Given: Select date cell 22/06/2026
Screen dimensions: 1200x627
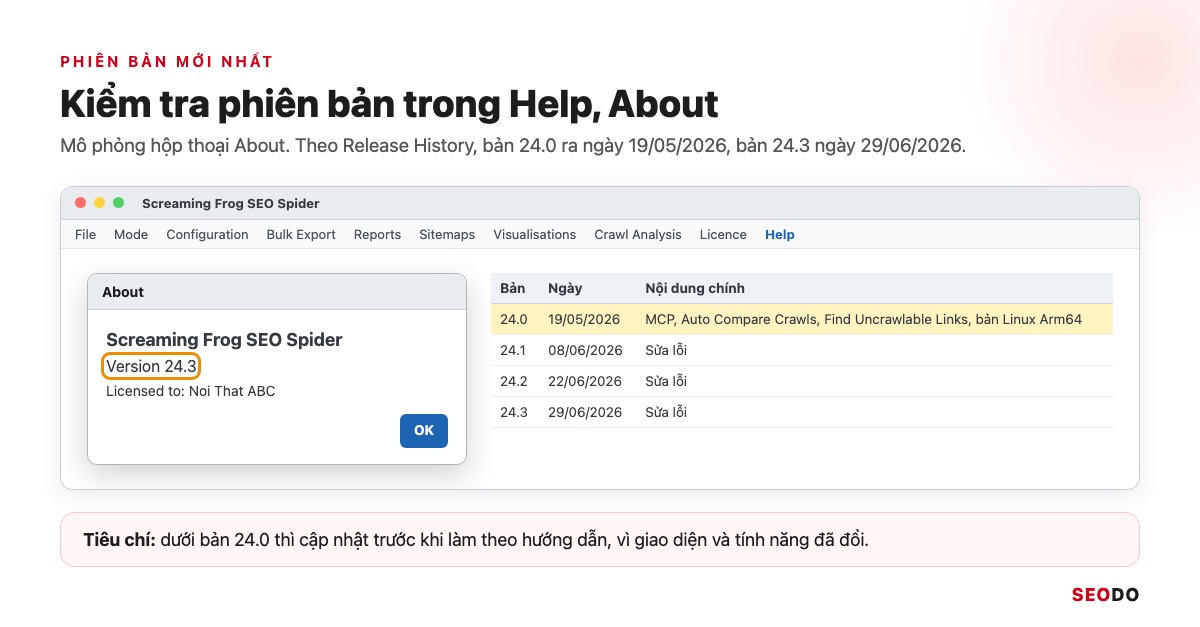Looking at the screenshot, I should [x=585, y=381].
